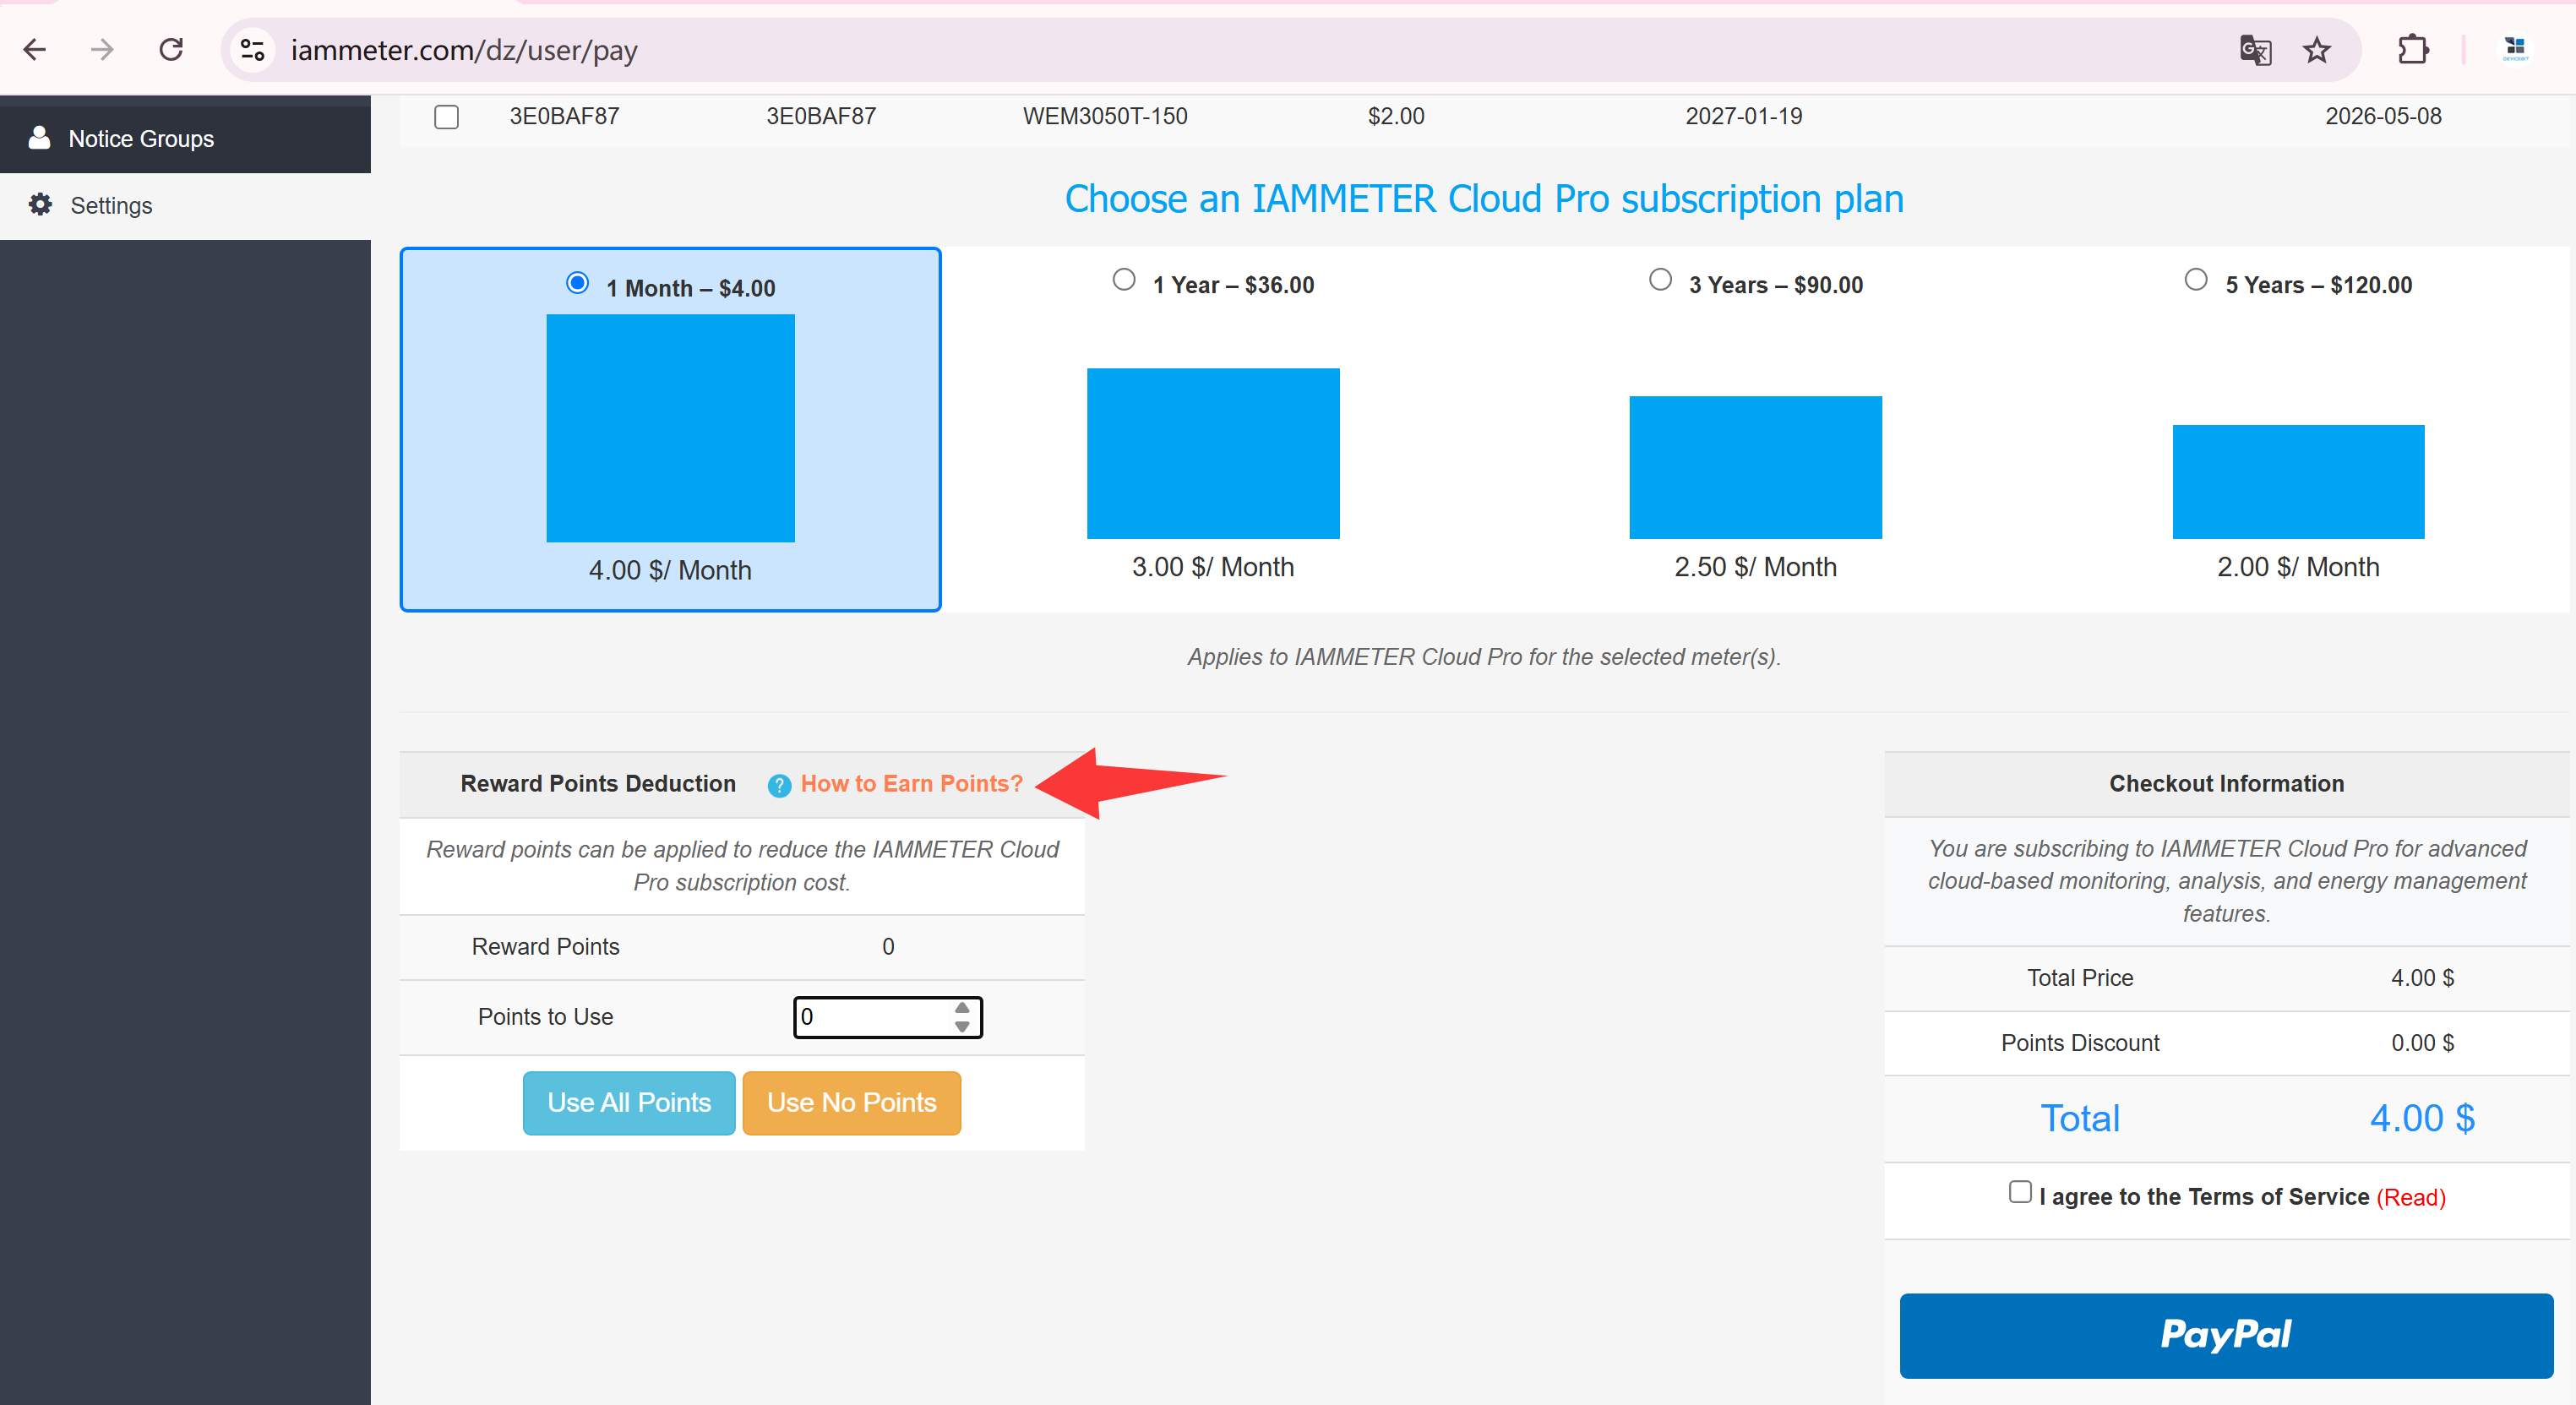The width and height of the screenshot is (2576, 1405).
Task: Click Use No Points button
Action: pyautogui.click(x=851, y=1103)
